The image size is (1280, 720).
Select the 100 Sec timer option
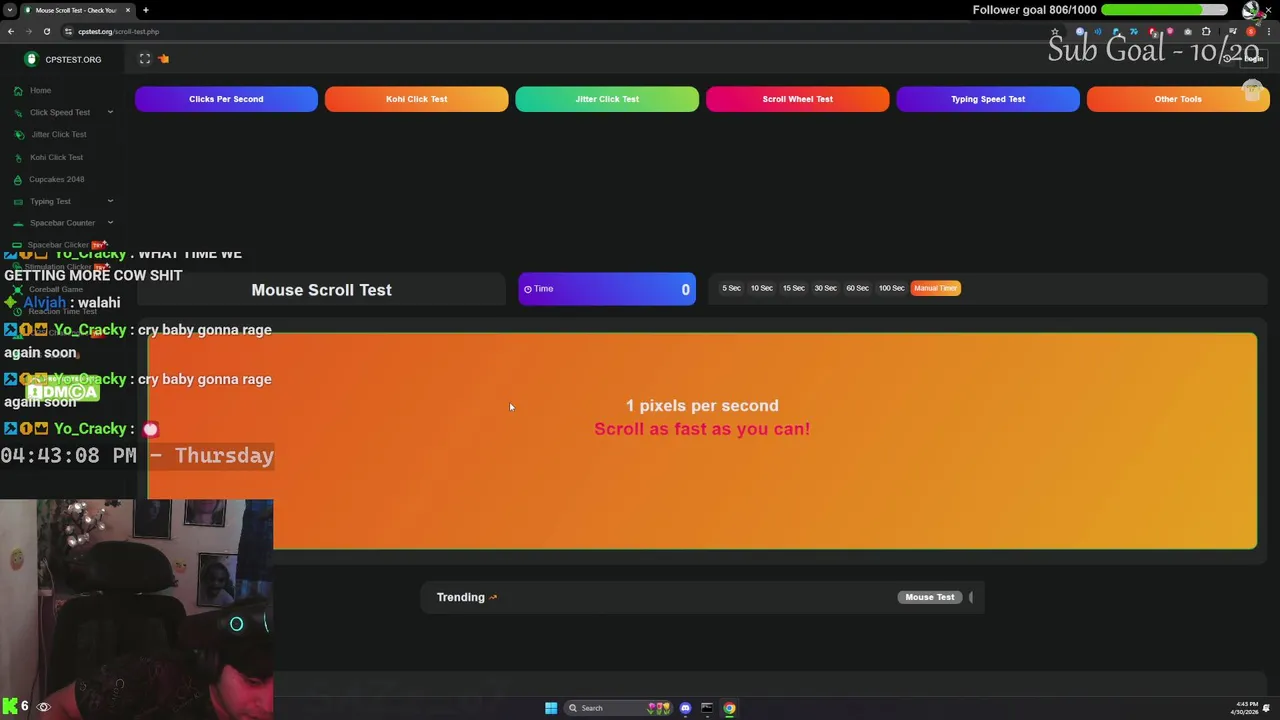point(891,288)
